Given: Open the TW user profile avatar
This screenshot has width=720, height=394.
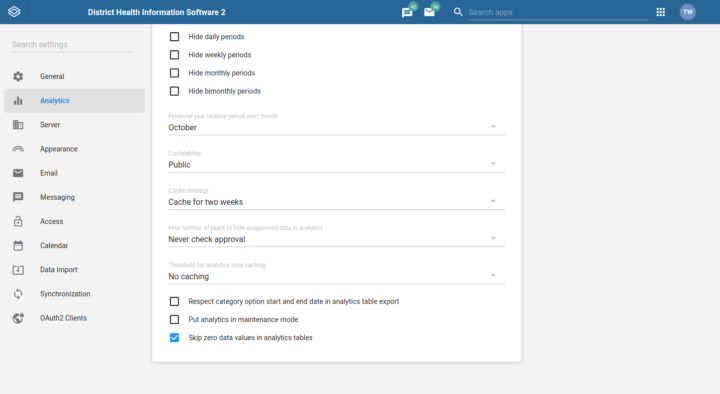Looking at the screenshot, I should (687, 12).
